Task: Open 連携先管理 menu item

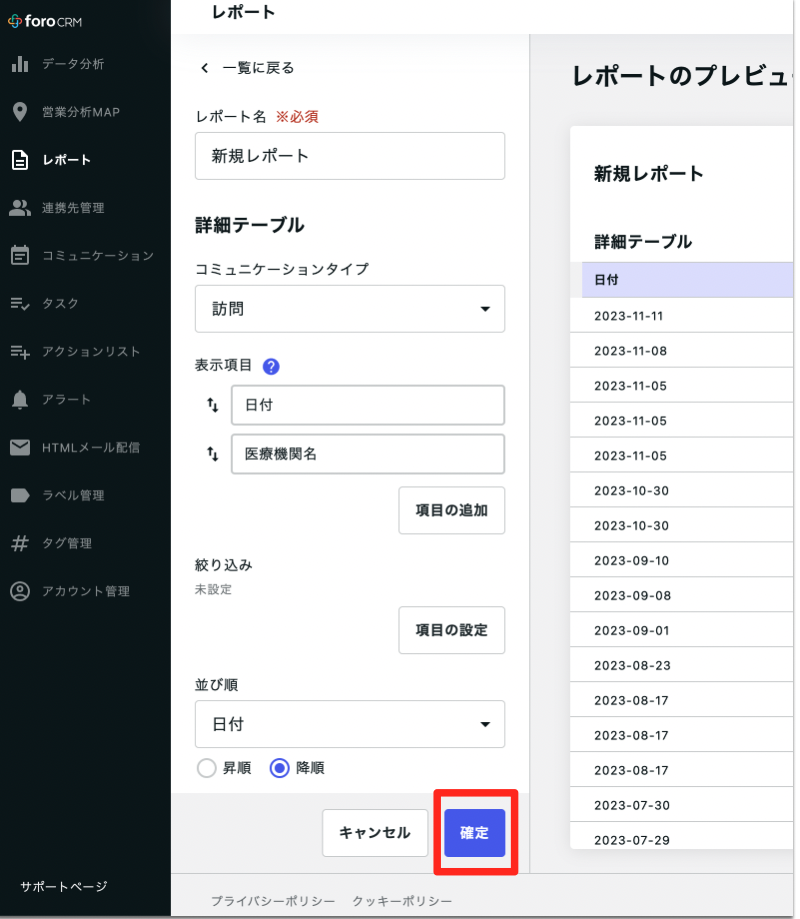Action: [73, 207]
